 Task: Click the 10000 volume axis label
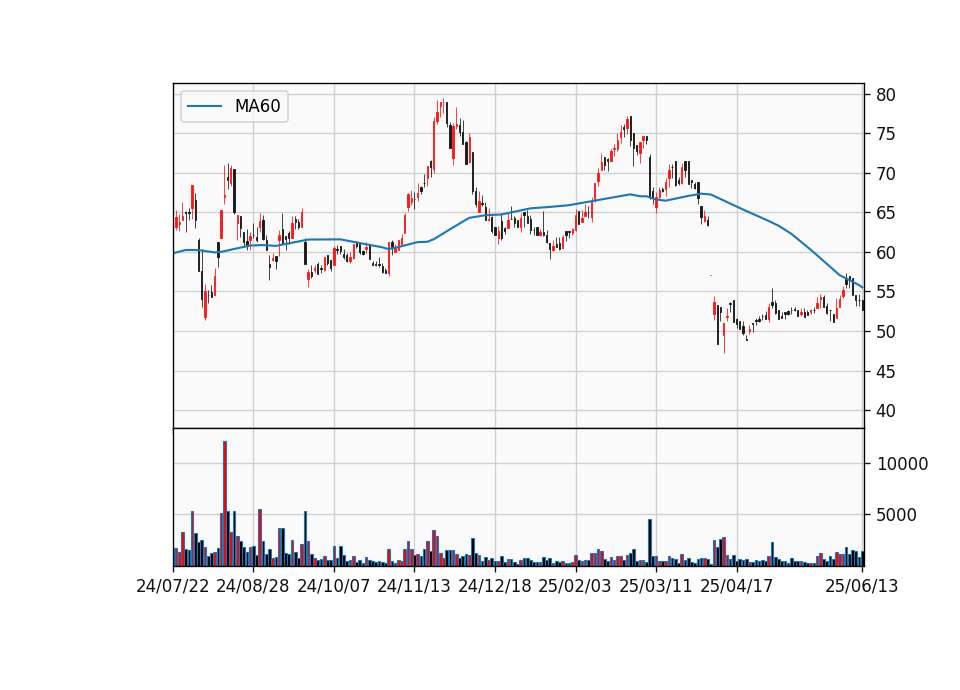coord(902,464)
